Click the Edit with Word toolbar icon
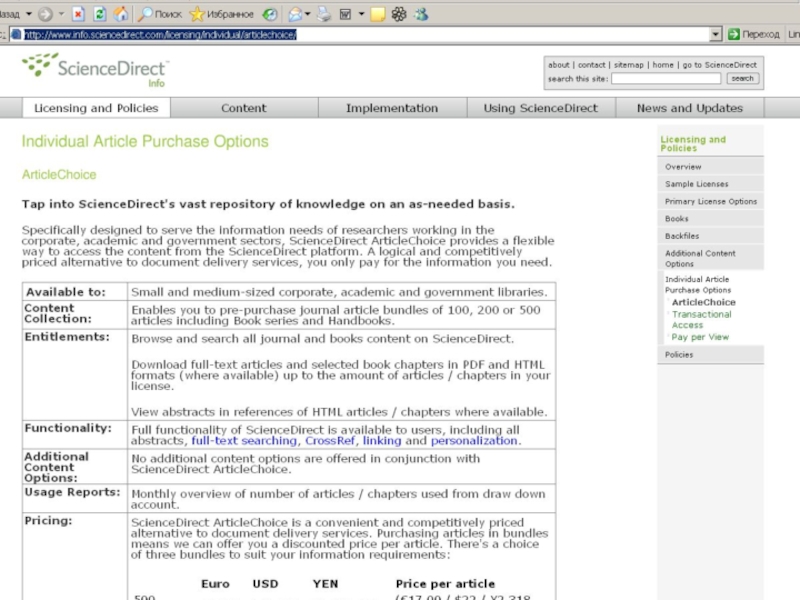The width and height of the screenshot is (800, 600). point(345,14)
